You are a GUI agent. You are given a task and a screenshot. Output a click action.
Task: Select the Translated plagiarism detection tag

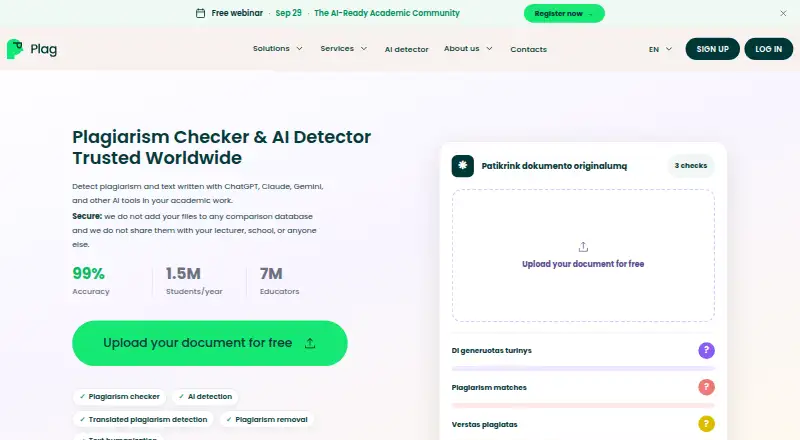(x=143, y=420)
